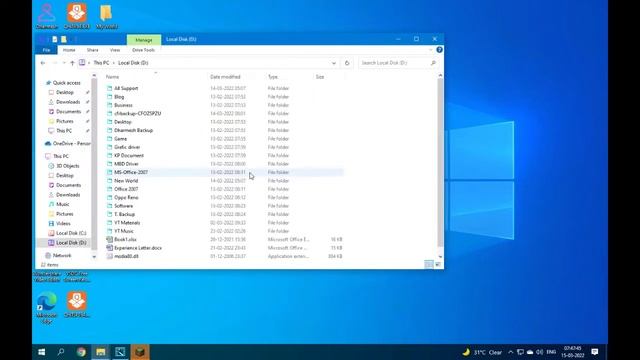Open the Home ribbon tab

coord(69,50)
